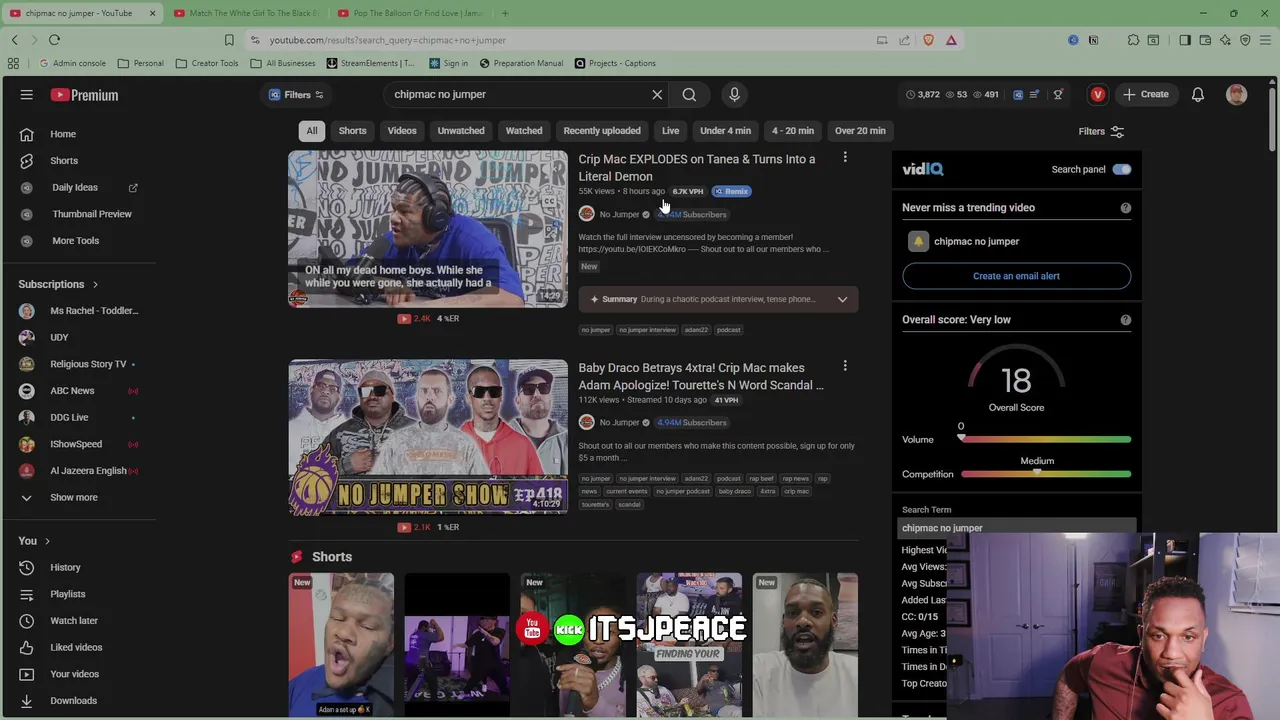Select the Live filter chip
Image resolution: width=1280 pixels, height=720 pixels.
pos(670,131)
